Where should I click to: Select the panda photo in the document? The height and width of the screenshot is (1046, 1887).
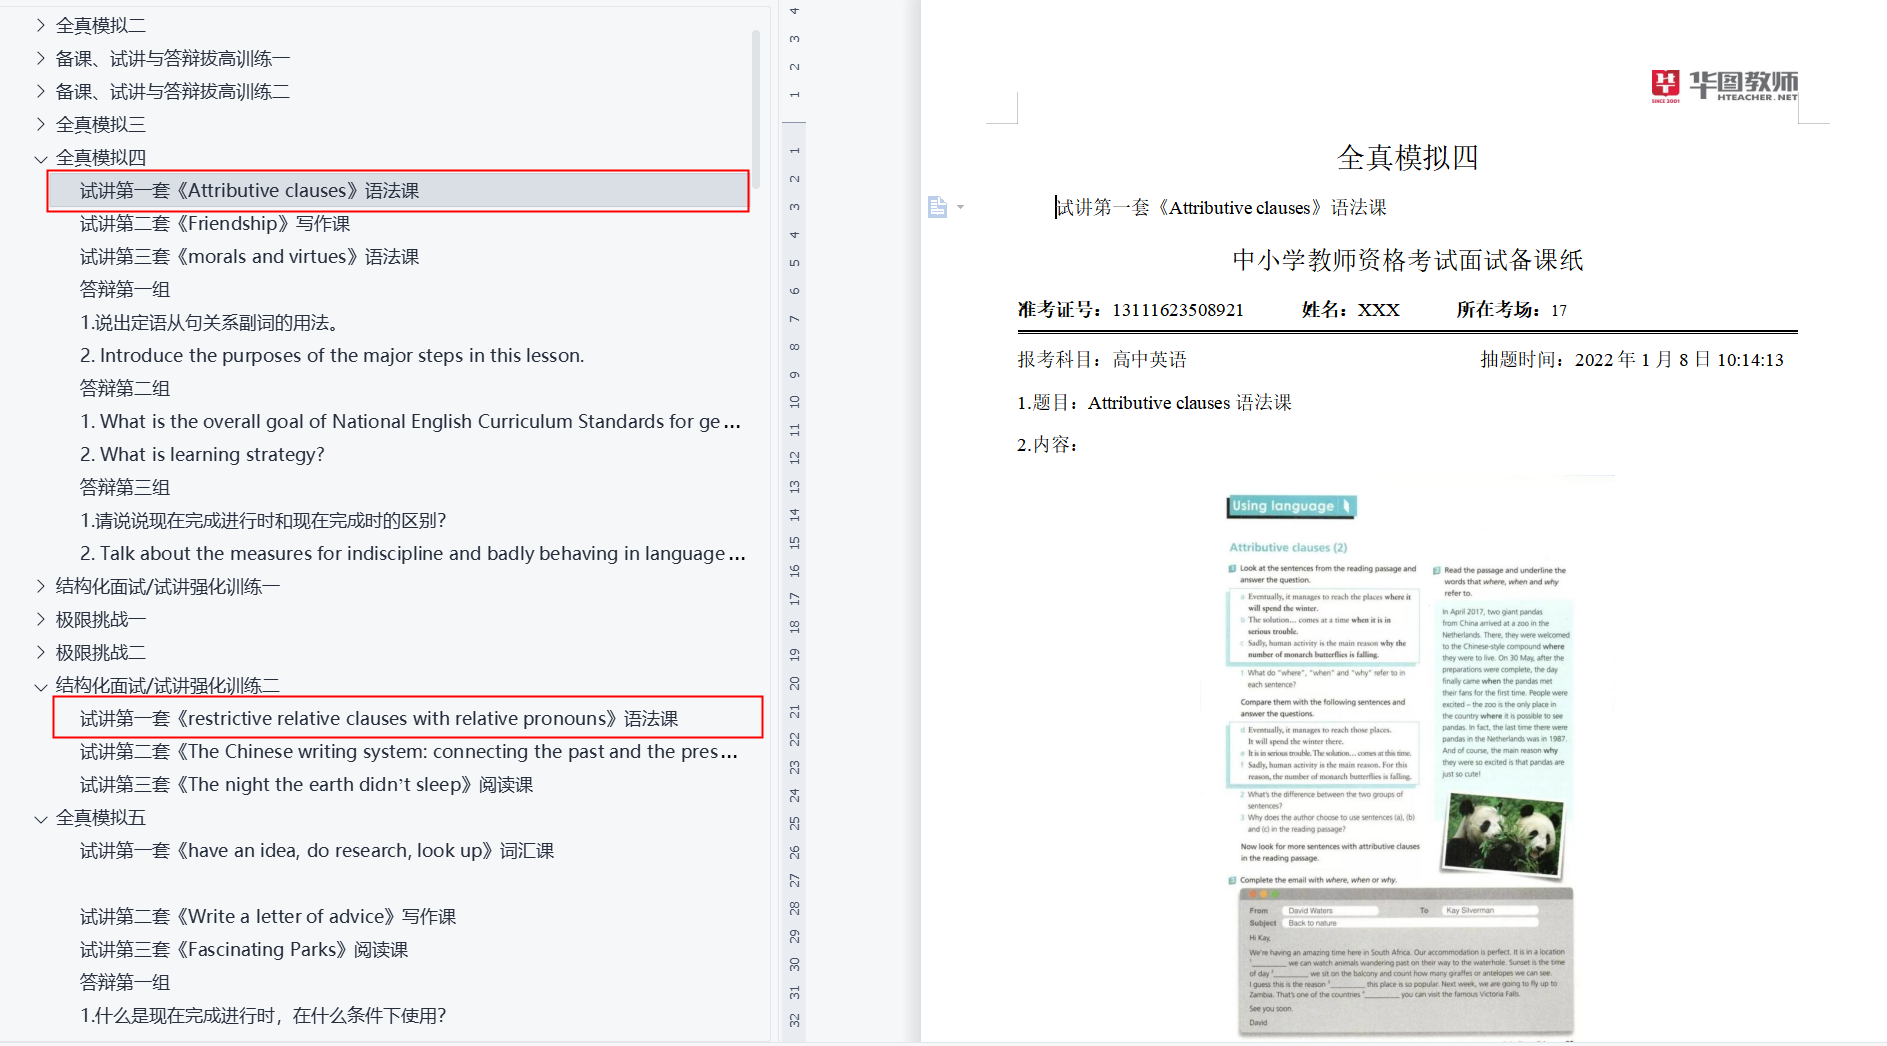click(x=1502, y=834)
